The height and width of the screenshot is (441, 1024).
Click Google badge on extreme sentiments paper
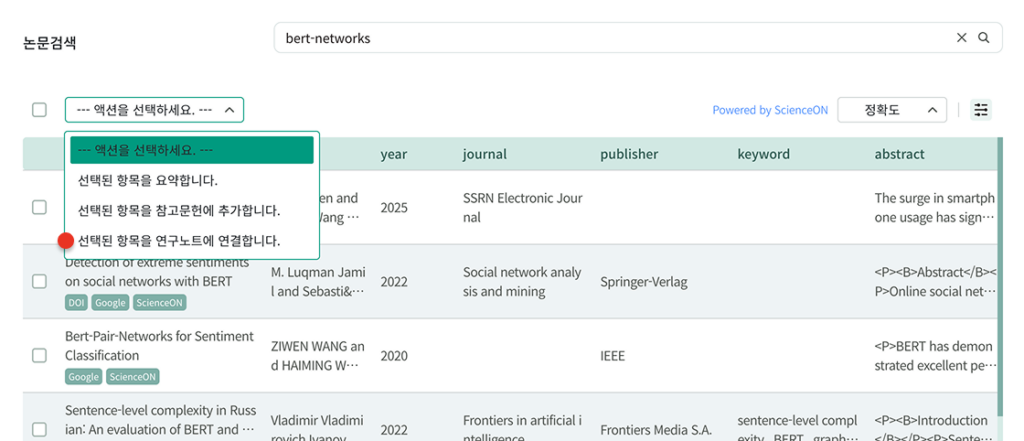(x=111, y=303)
